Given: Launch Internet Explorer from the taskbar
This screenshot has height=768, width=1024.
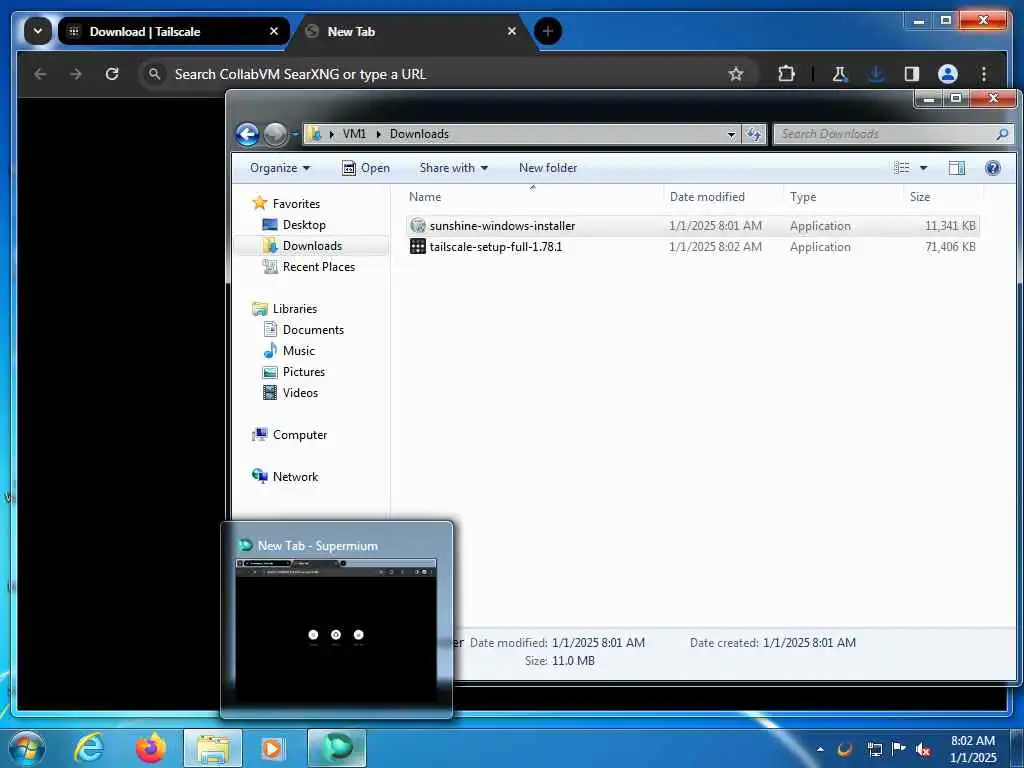Looking at the screenshot, I should tap(88, 748).
